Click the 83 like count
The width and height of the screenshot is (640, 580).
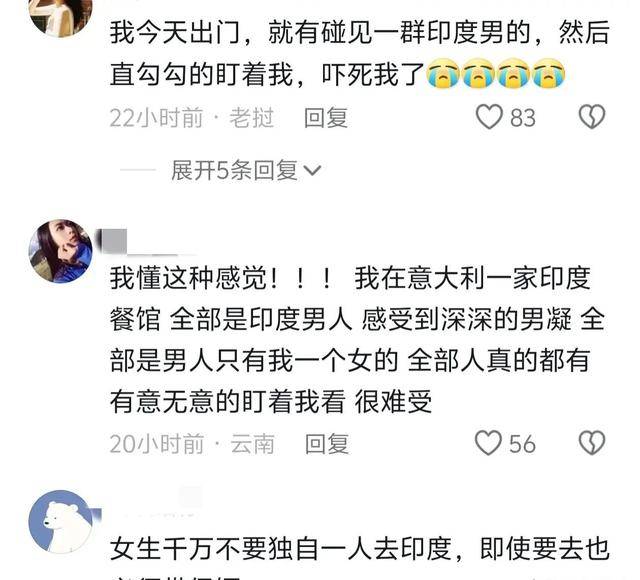[523, 118]
